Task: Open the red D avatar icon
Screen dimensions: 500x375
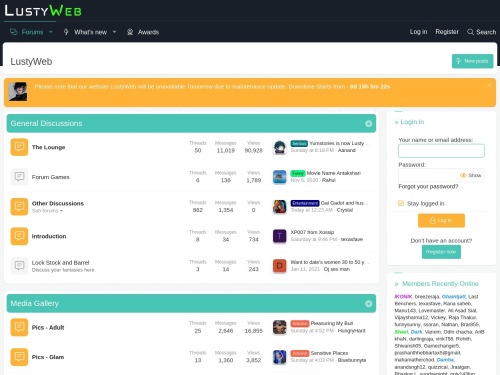Action: pyautogui.click(x=279, y=266)
